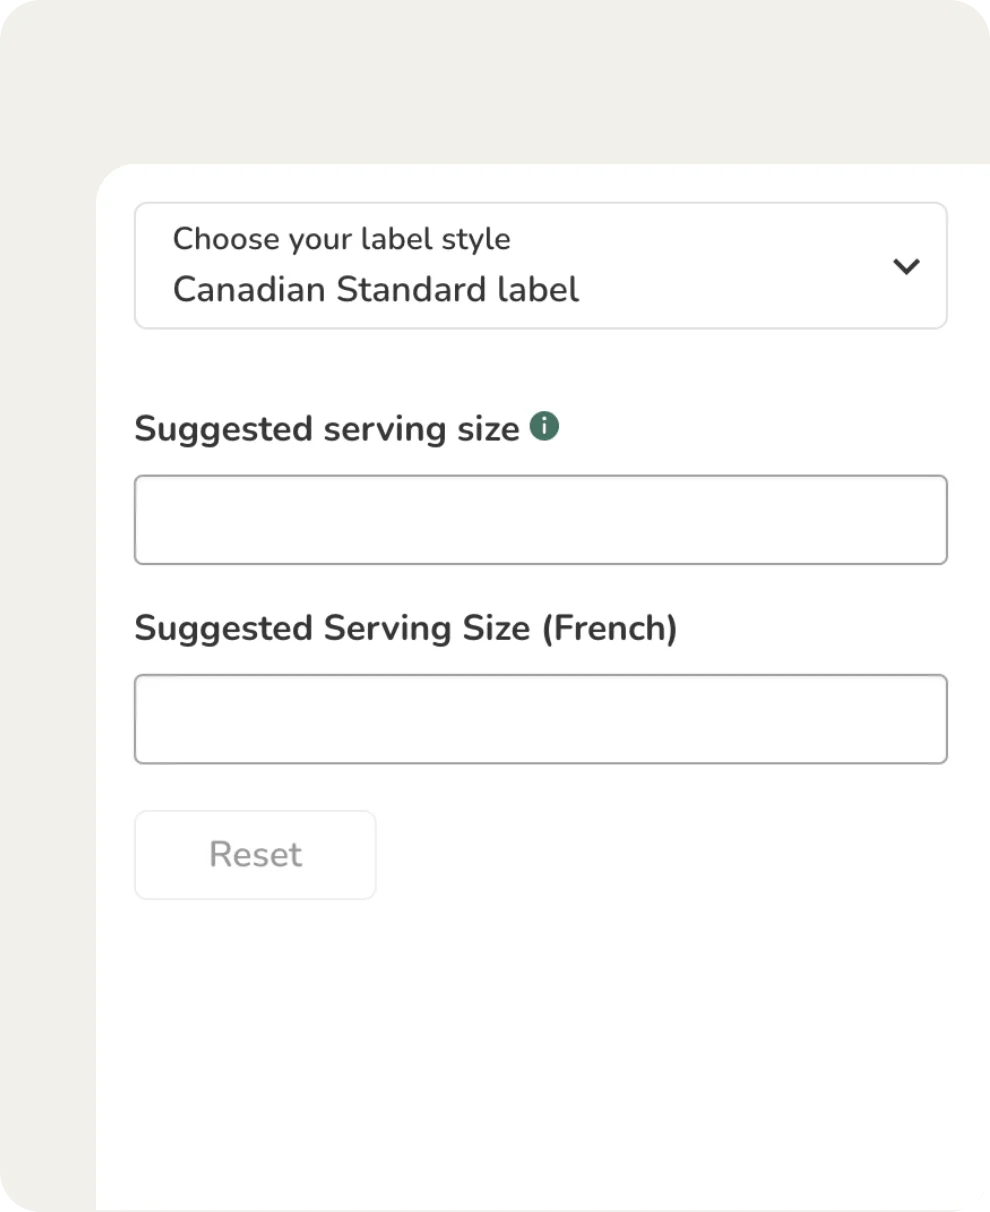Change label style from Canadian Standard label

click(540, 266)
